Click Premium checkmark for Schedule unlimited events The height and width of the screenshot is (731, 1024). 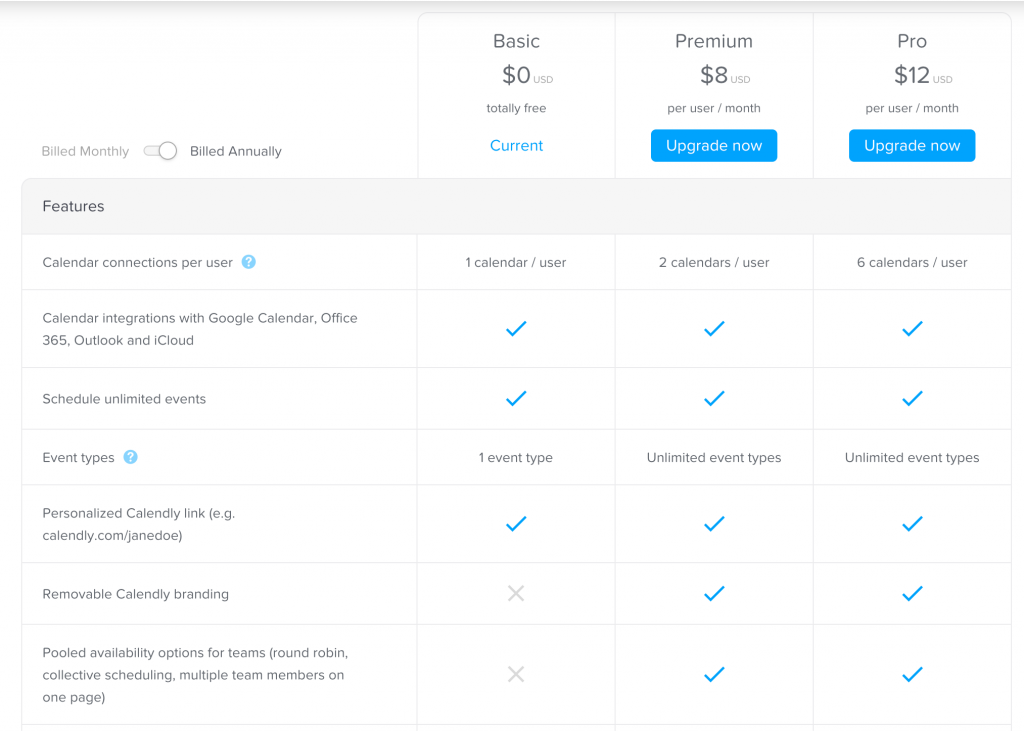(714, 398)
